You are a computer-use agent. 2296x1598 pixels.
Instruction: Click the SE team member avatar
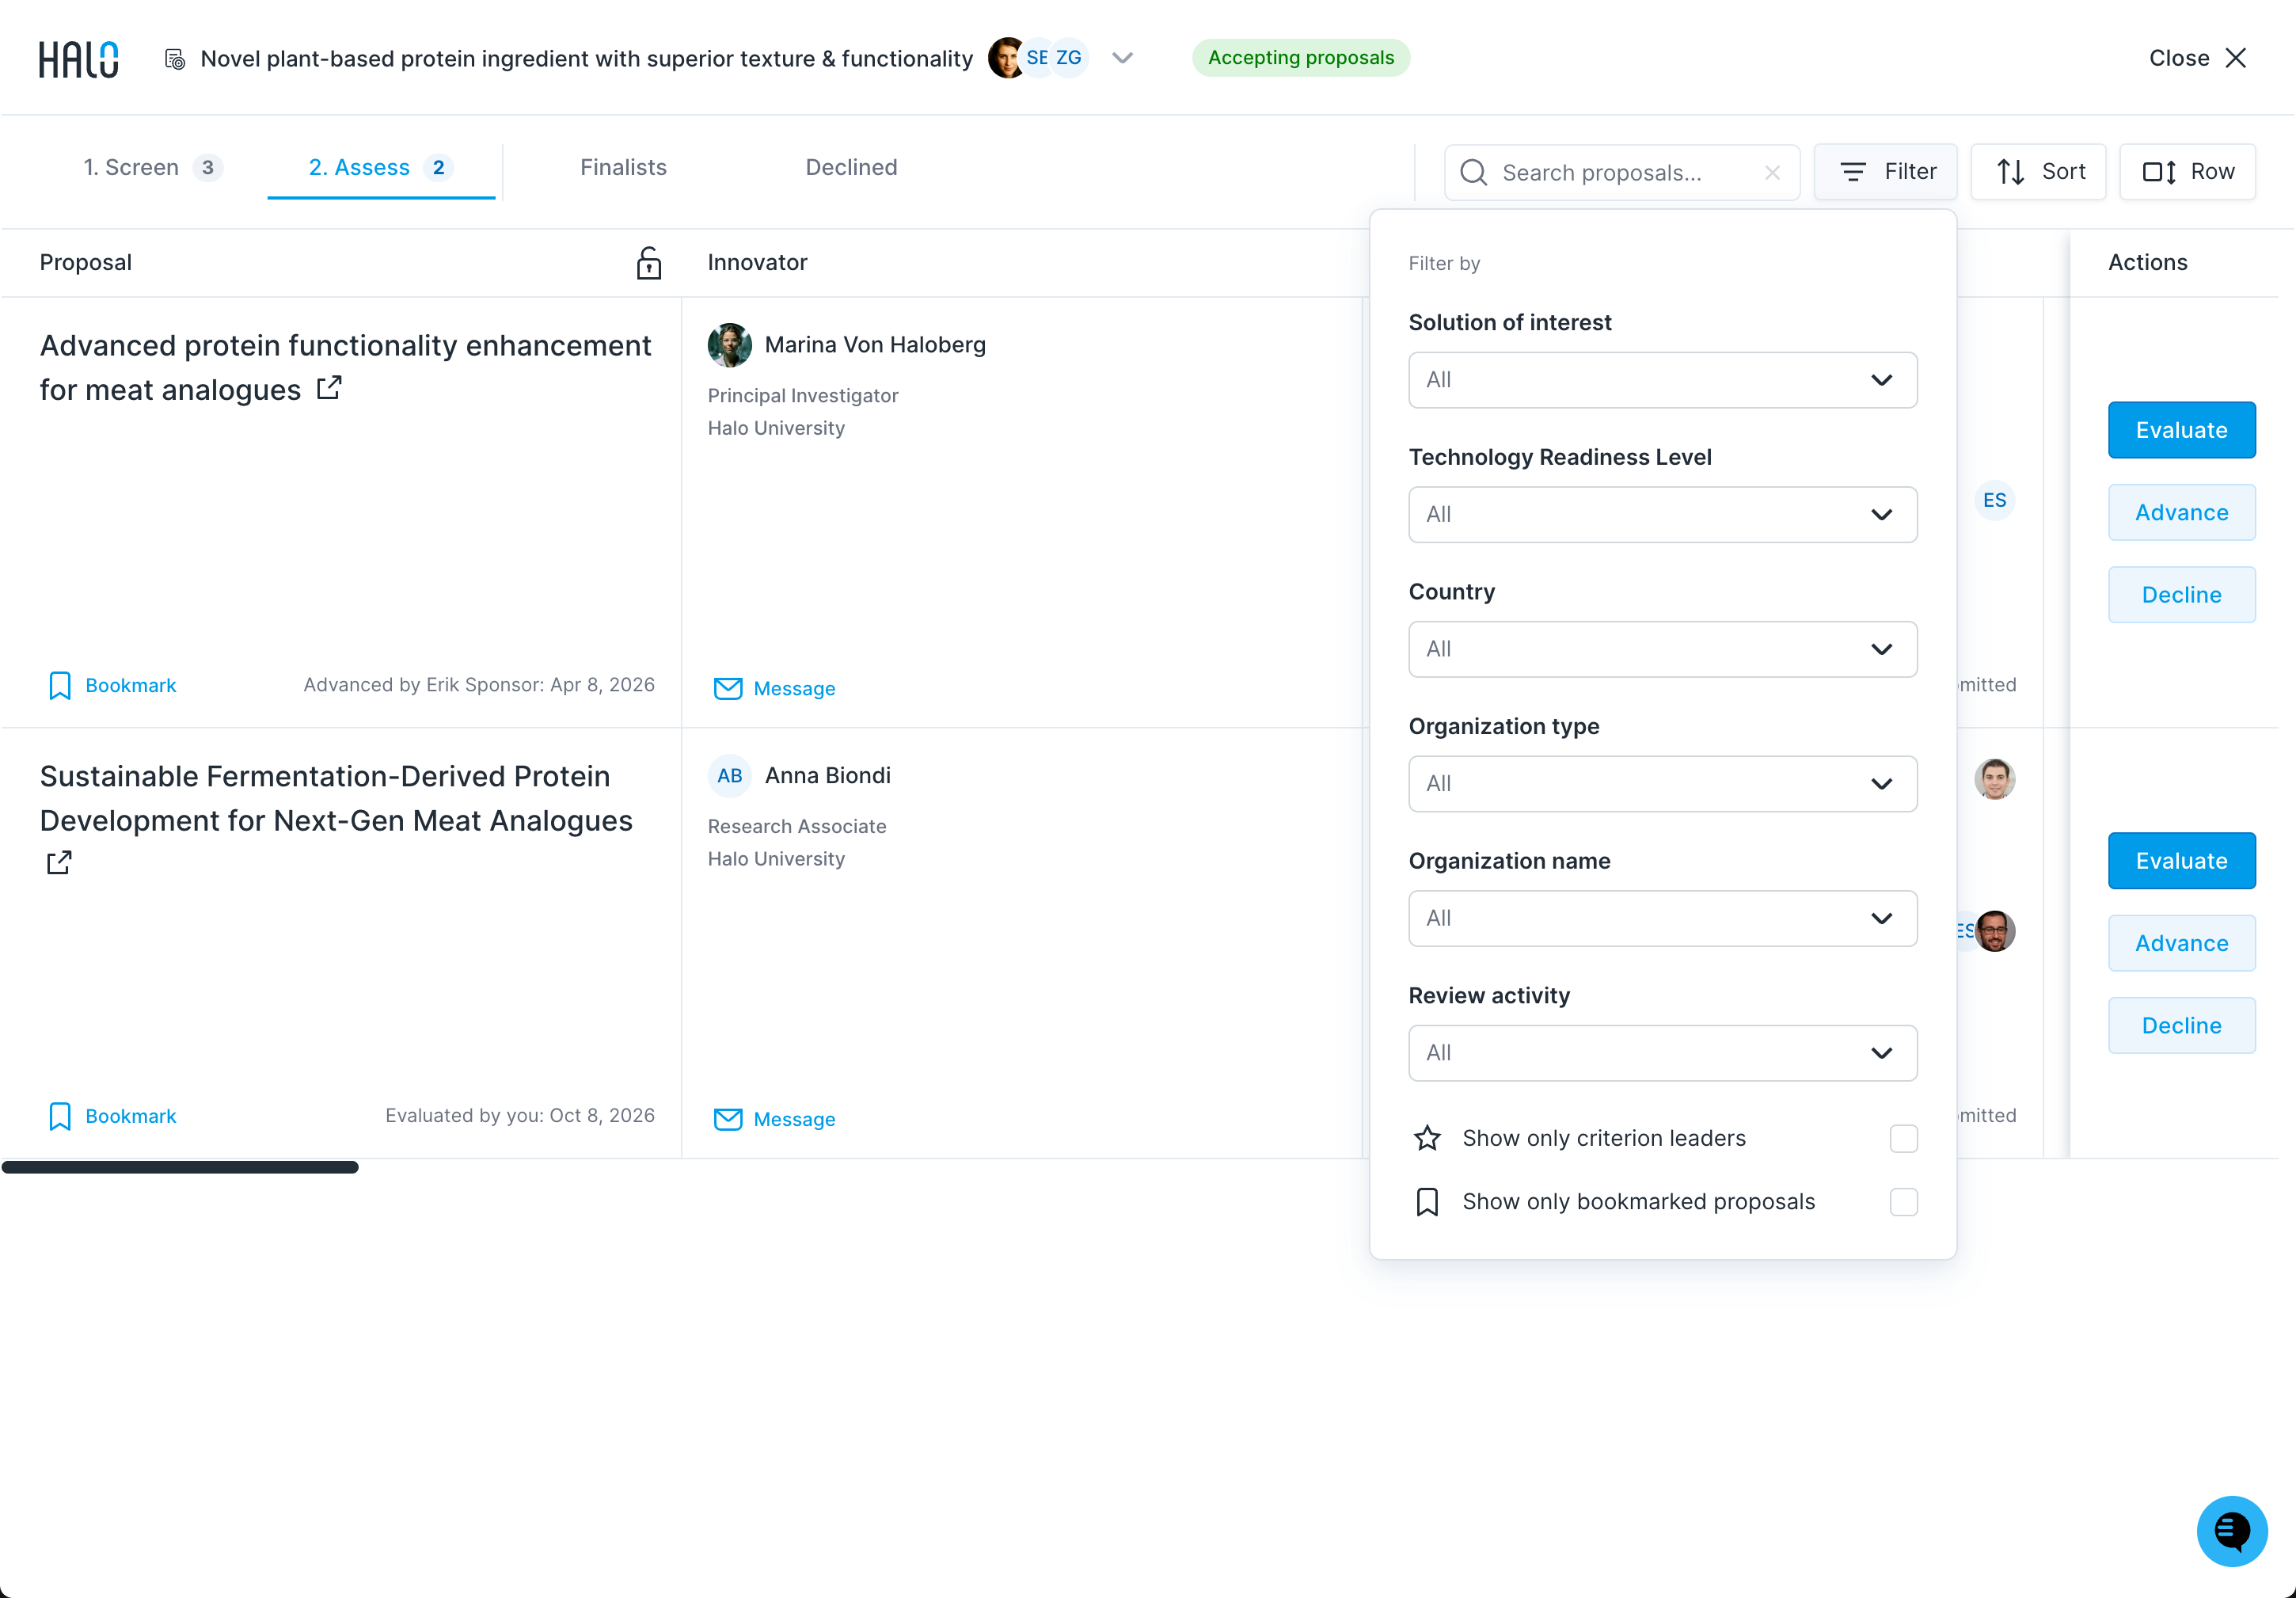pos(1038,58)
